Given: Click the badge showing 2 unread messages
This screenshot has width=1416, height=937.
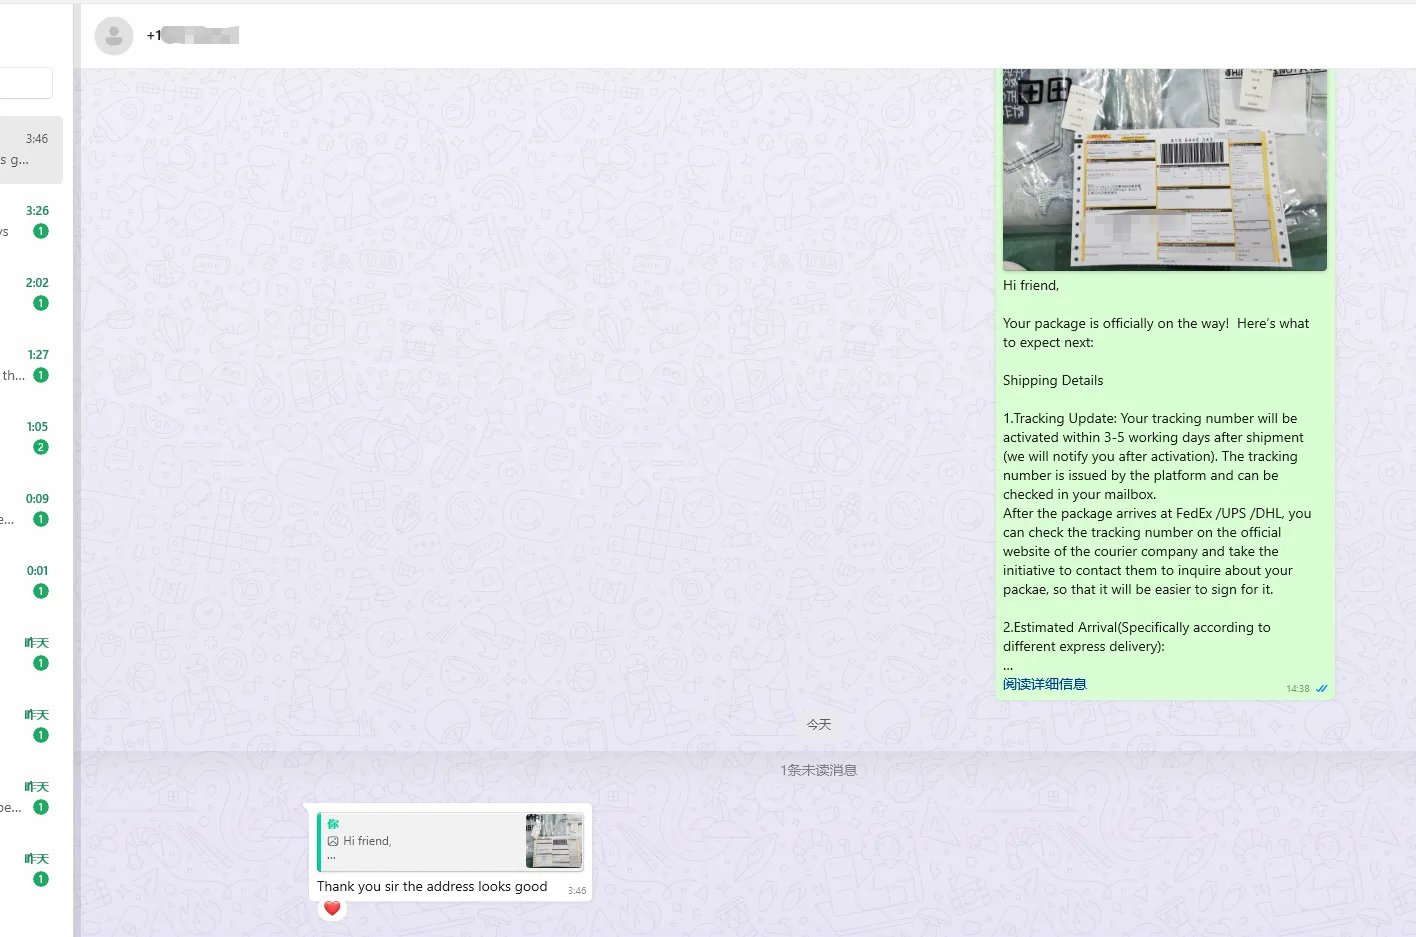Looking at the screenshot, I should point(41,447).
